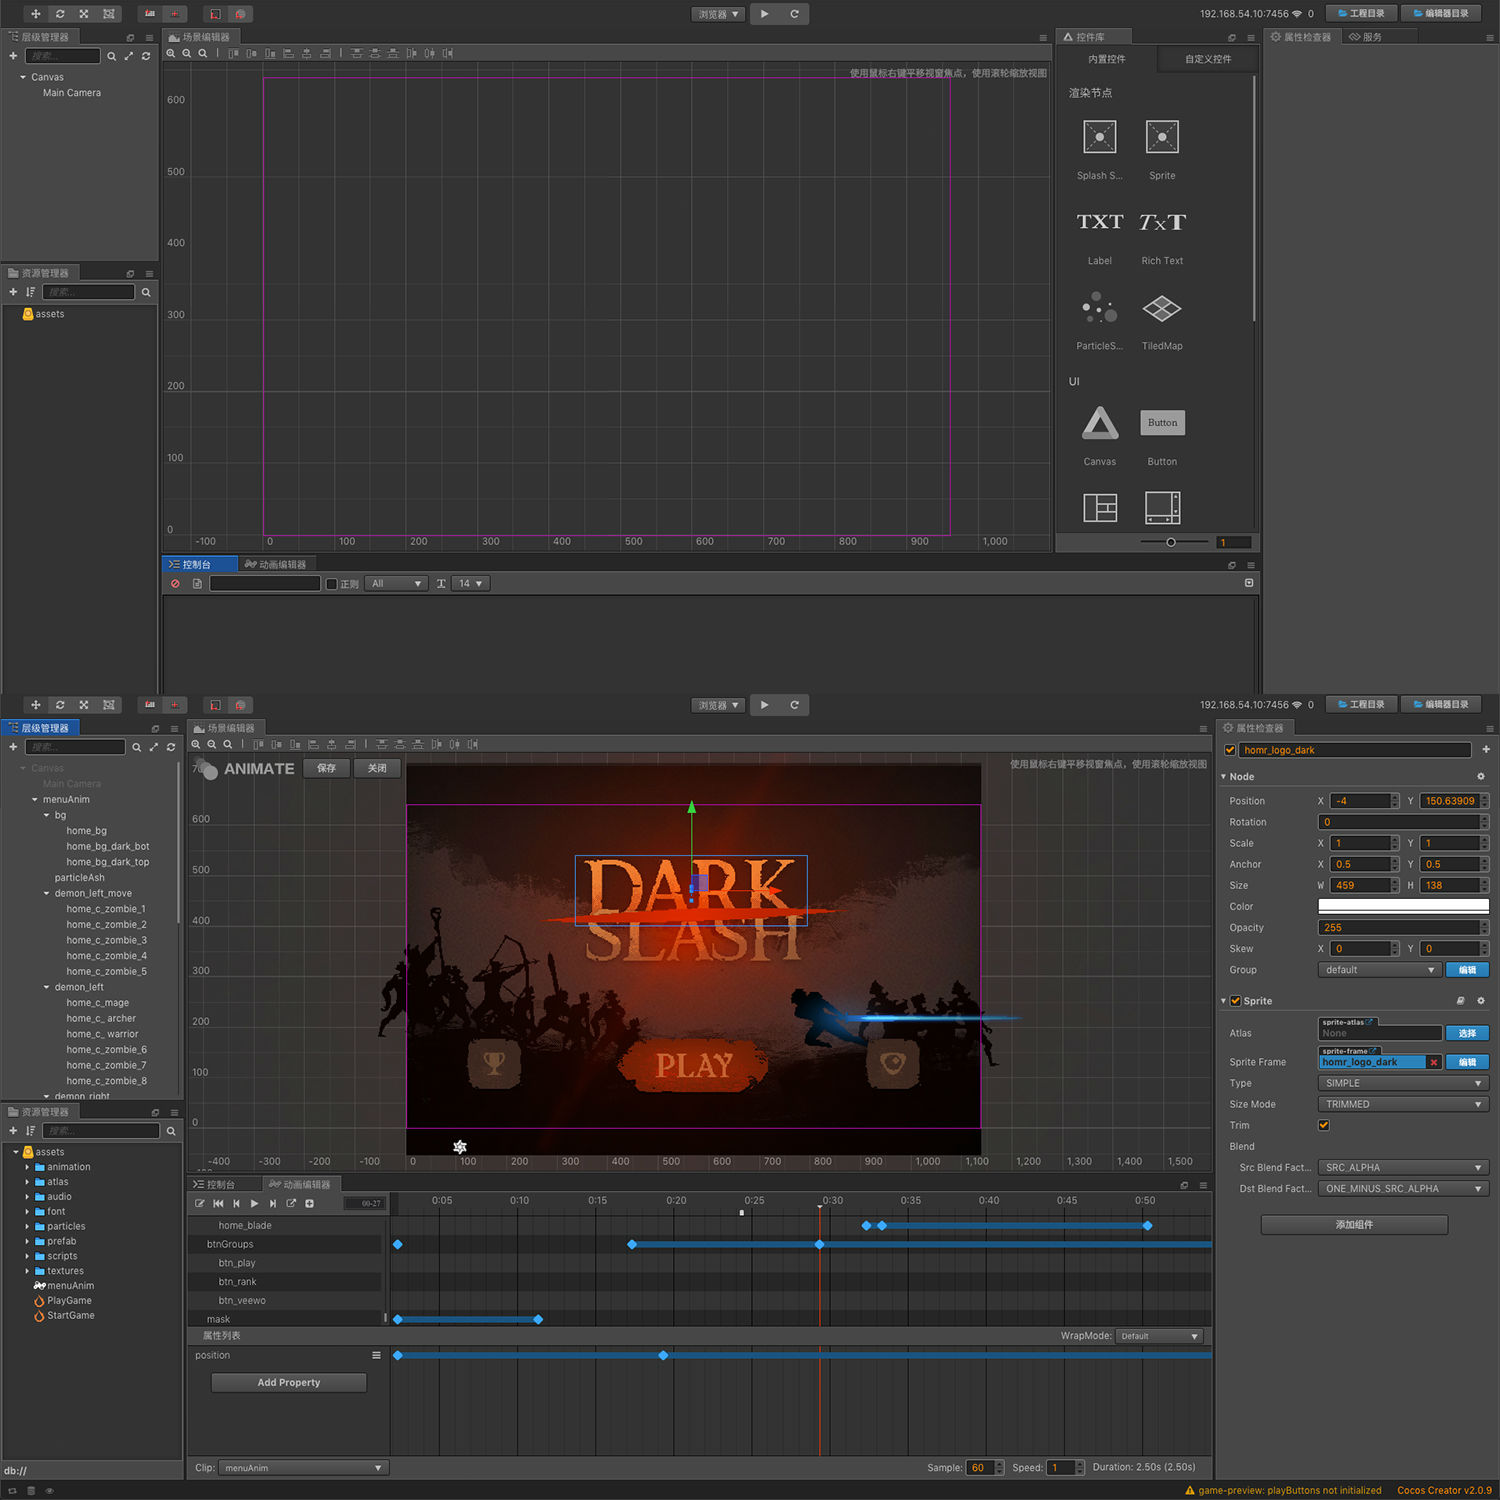The height and width of the screenshot is (1500, 1500).
Task: Click the white Color swatch
Action: 1403,906
